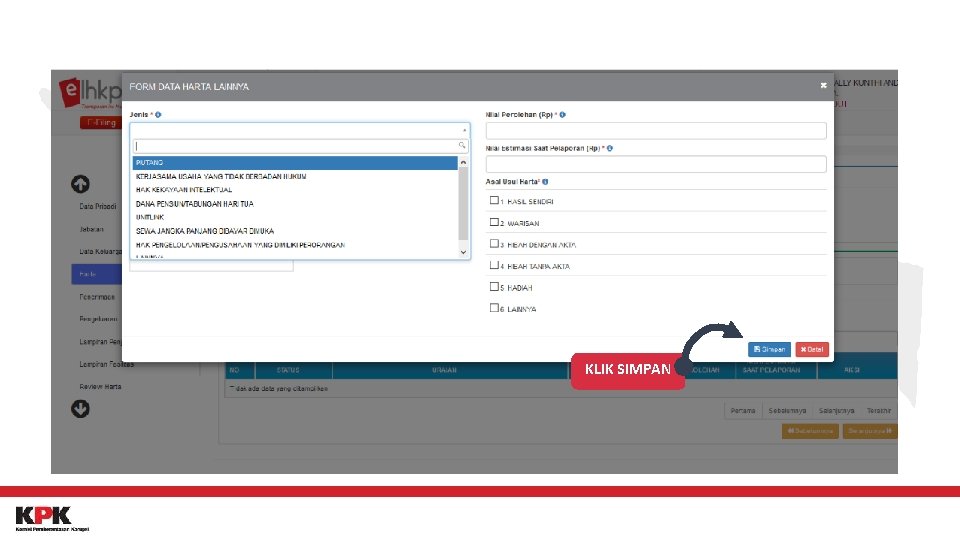Click the Asal Usul Harta info icon
This screenshot has height=540, width=960.
click(545, 182)
